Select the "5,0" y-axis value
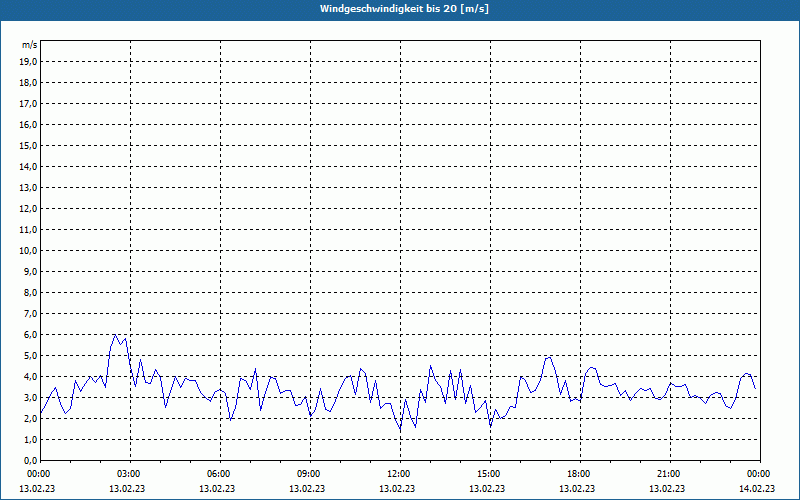 pyautogui.click(x=30, y=356)
